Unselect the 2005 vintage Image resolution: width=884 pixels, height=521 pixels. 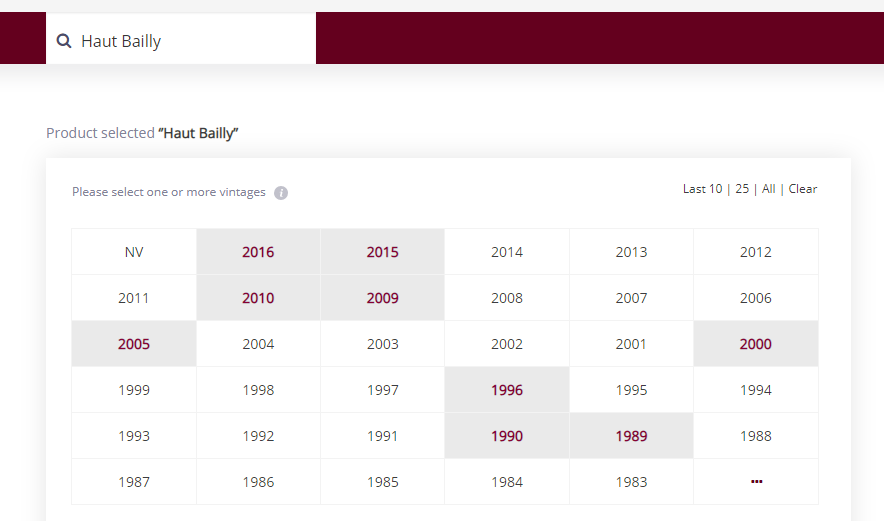[x=134, y=344]
